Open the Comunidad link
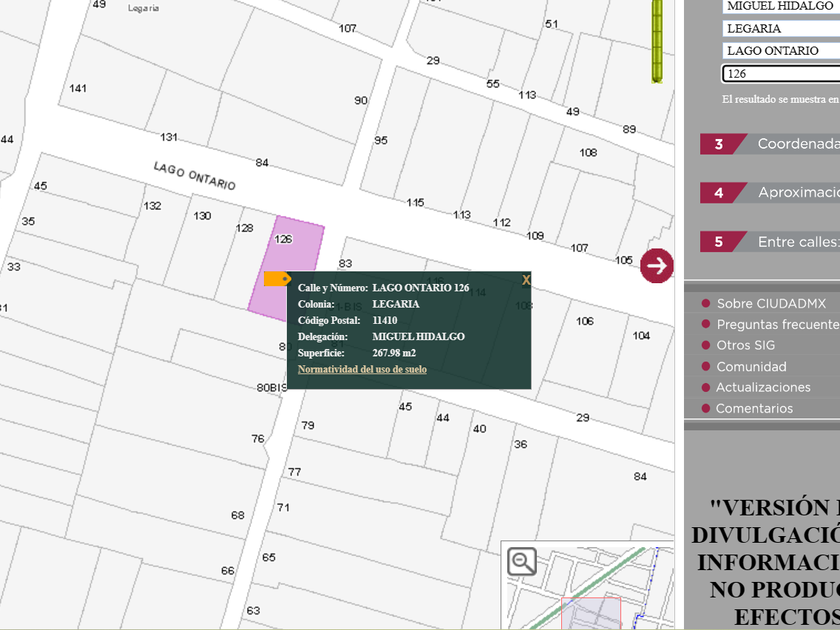Screen dimensions: 840x630 click(x=751, y=367)
